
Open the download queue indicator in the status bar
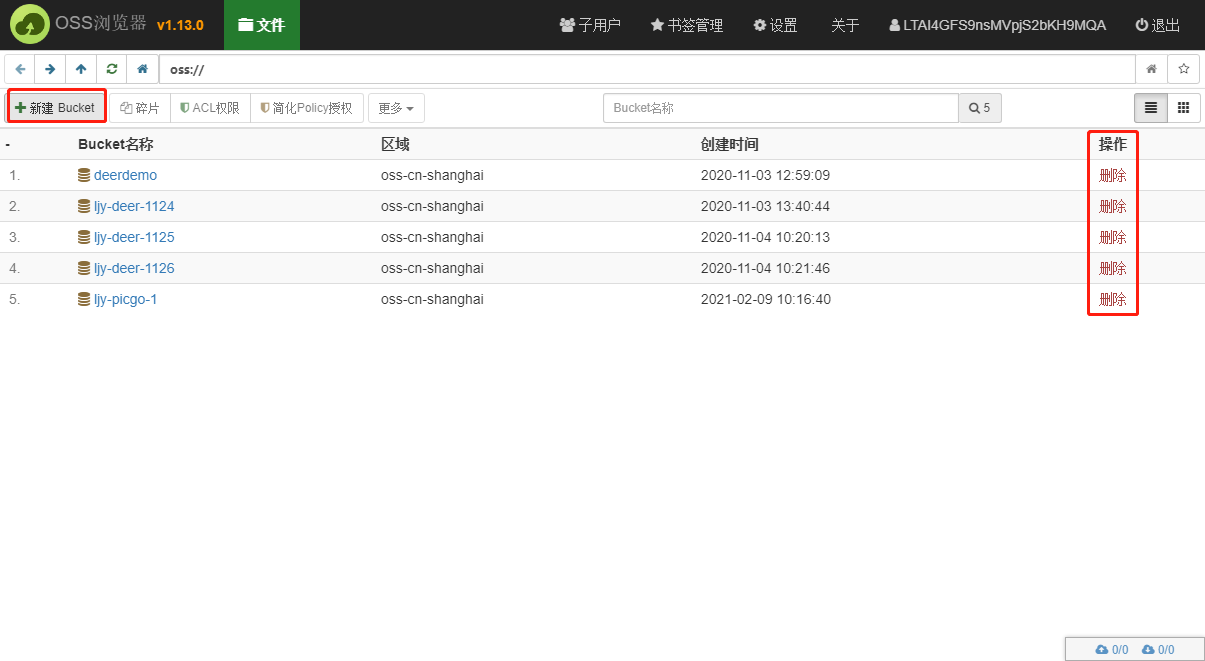click(x=1158, y=649)
